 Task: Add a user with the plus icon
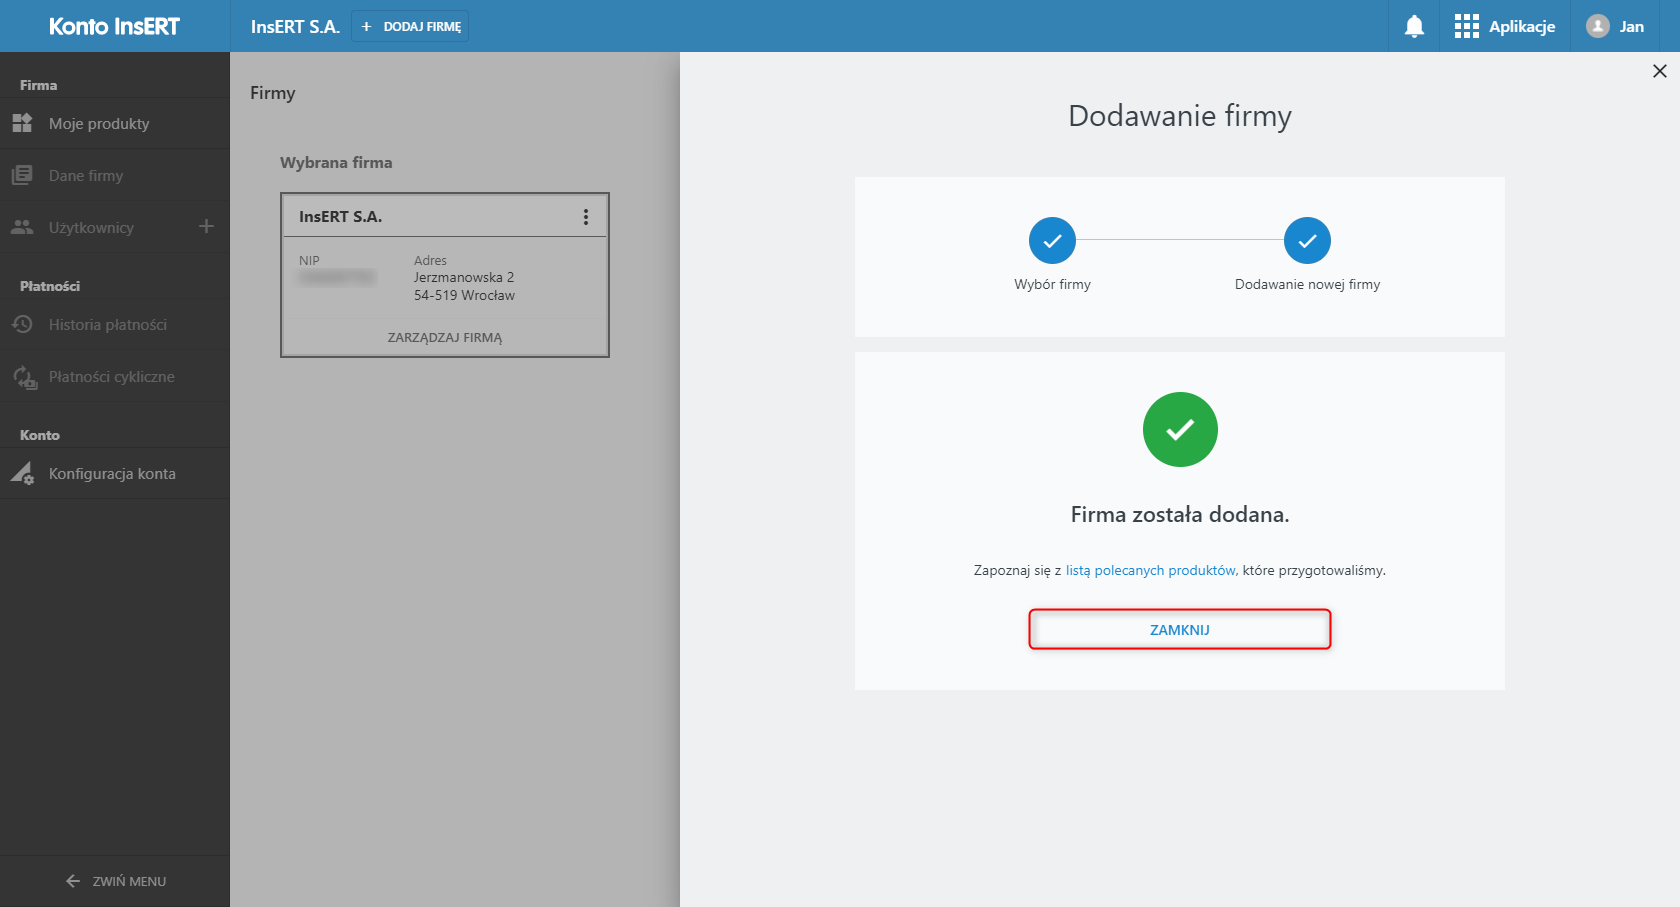[x=206, y=227]
